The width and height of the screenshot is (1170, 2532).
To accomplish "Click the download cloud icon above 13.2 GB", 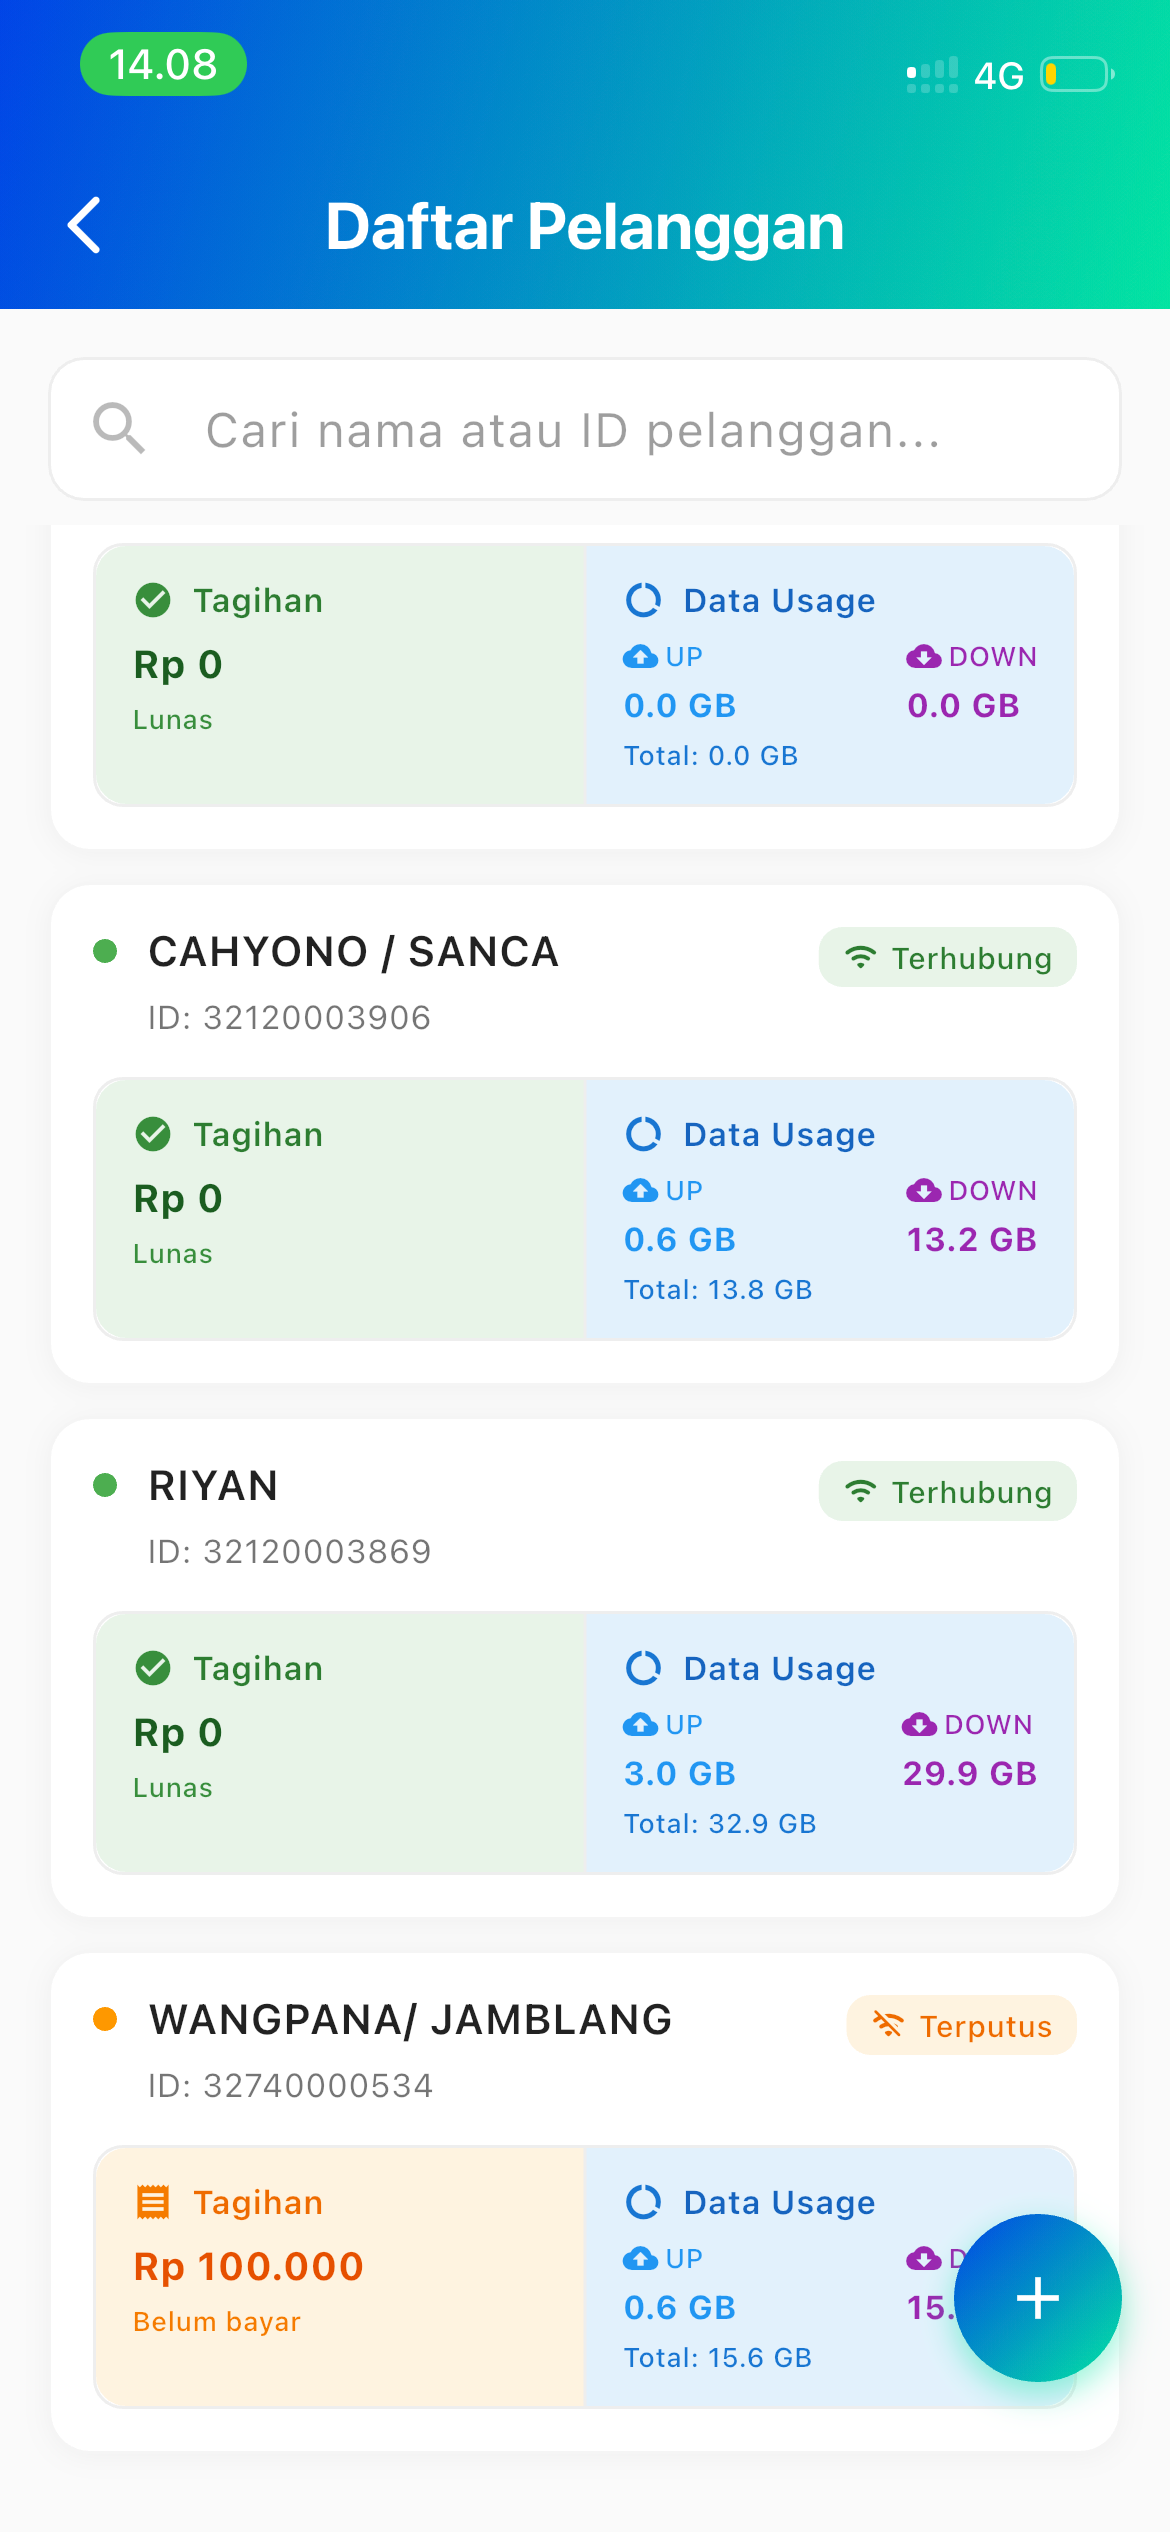I will point(923,1190).
